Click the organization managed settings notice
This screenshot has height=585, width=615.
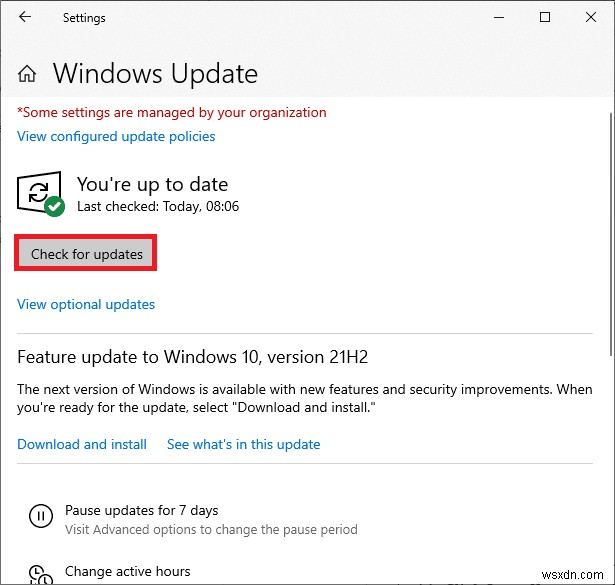click(171, 113)
